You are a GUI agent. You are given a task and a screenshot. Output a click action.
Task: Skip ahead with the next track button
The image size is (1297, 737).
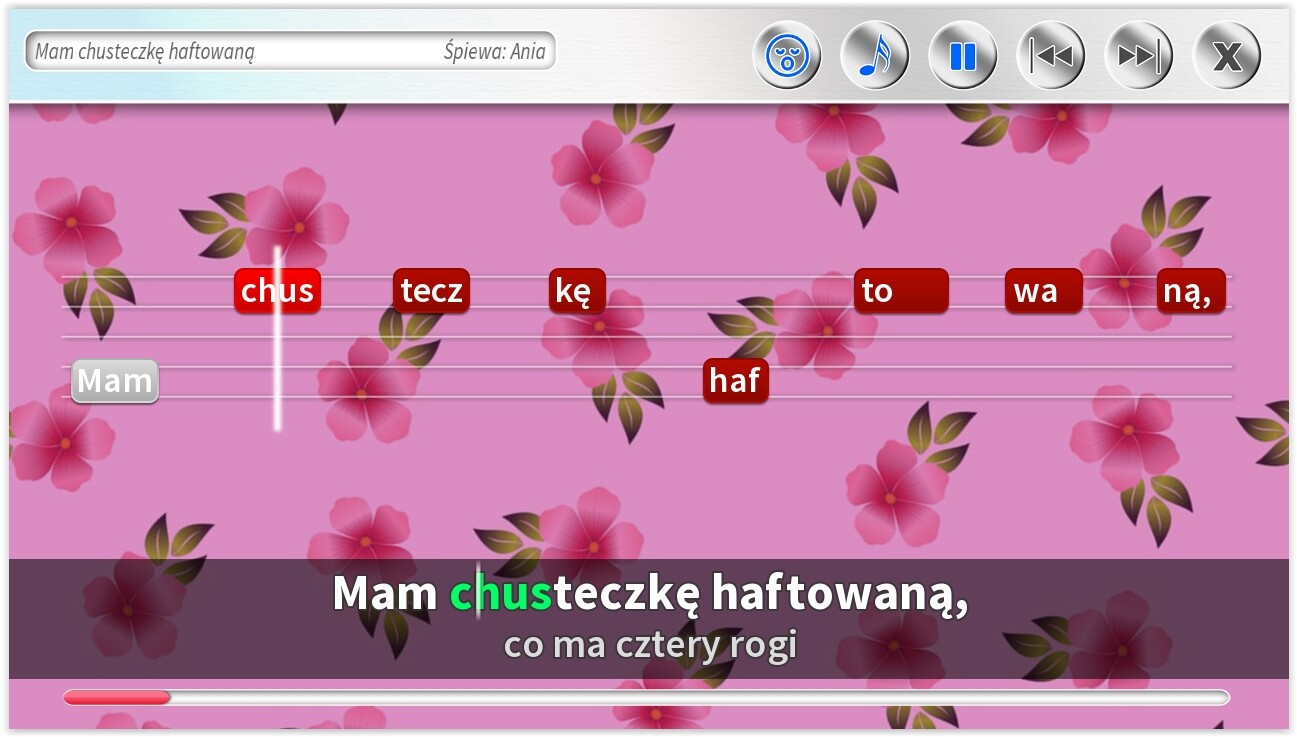click(1138, 55)
